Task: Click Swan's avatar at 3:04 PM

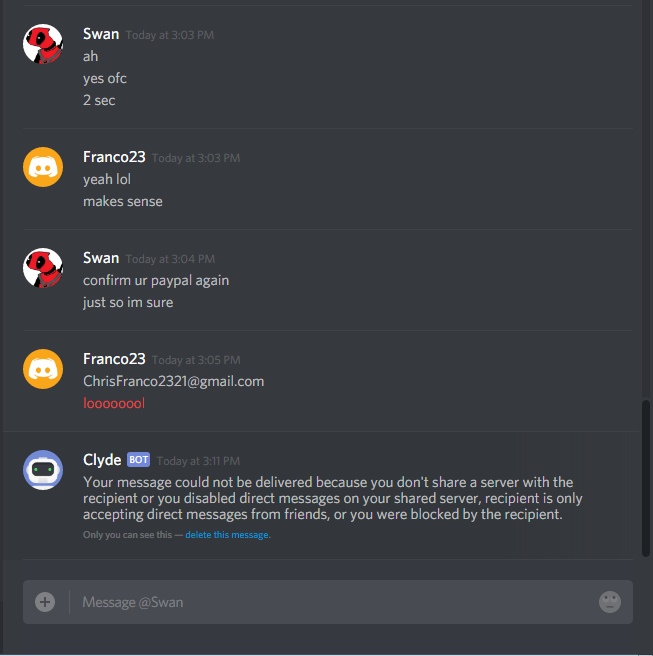Action: point(43,268)
